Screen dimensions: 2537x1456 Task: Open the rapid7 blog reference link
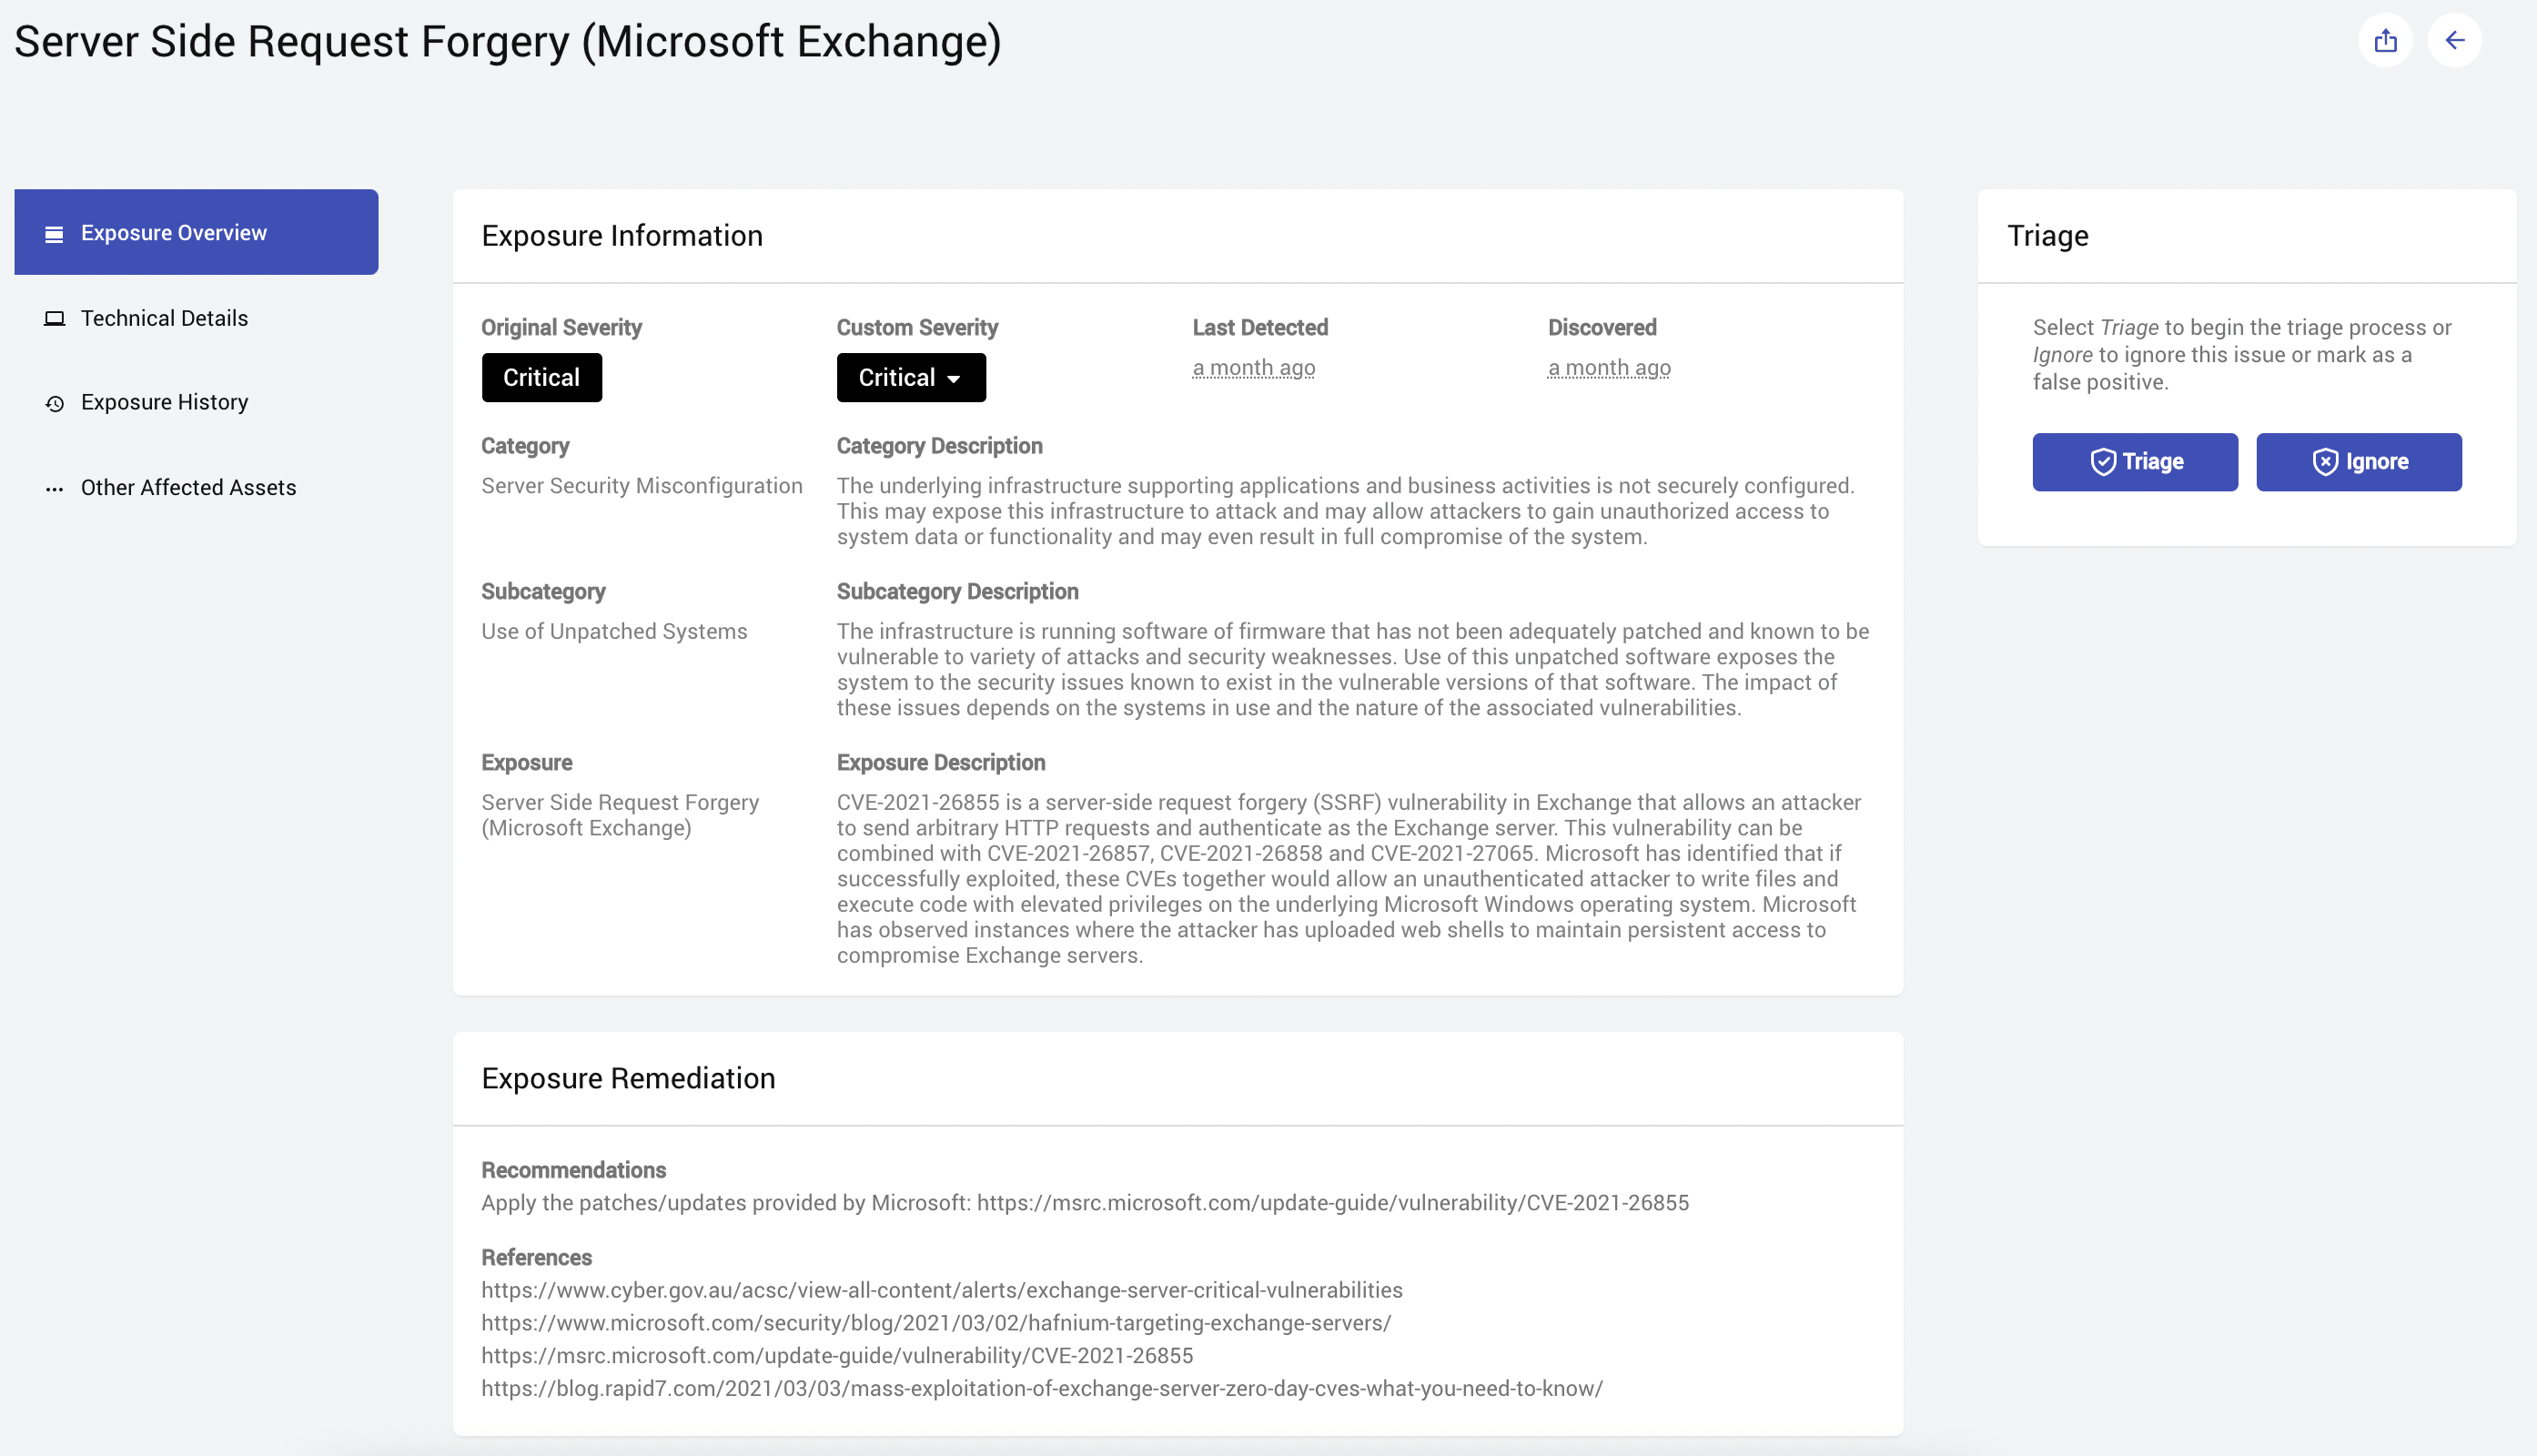tap(1041, 1388)
